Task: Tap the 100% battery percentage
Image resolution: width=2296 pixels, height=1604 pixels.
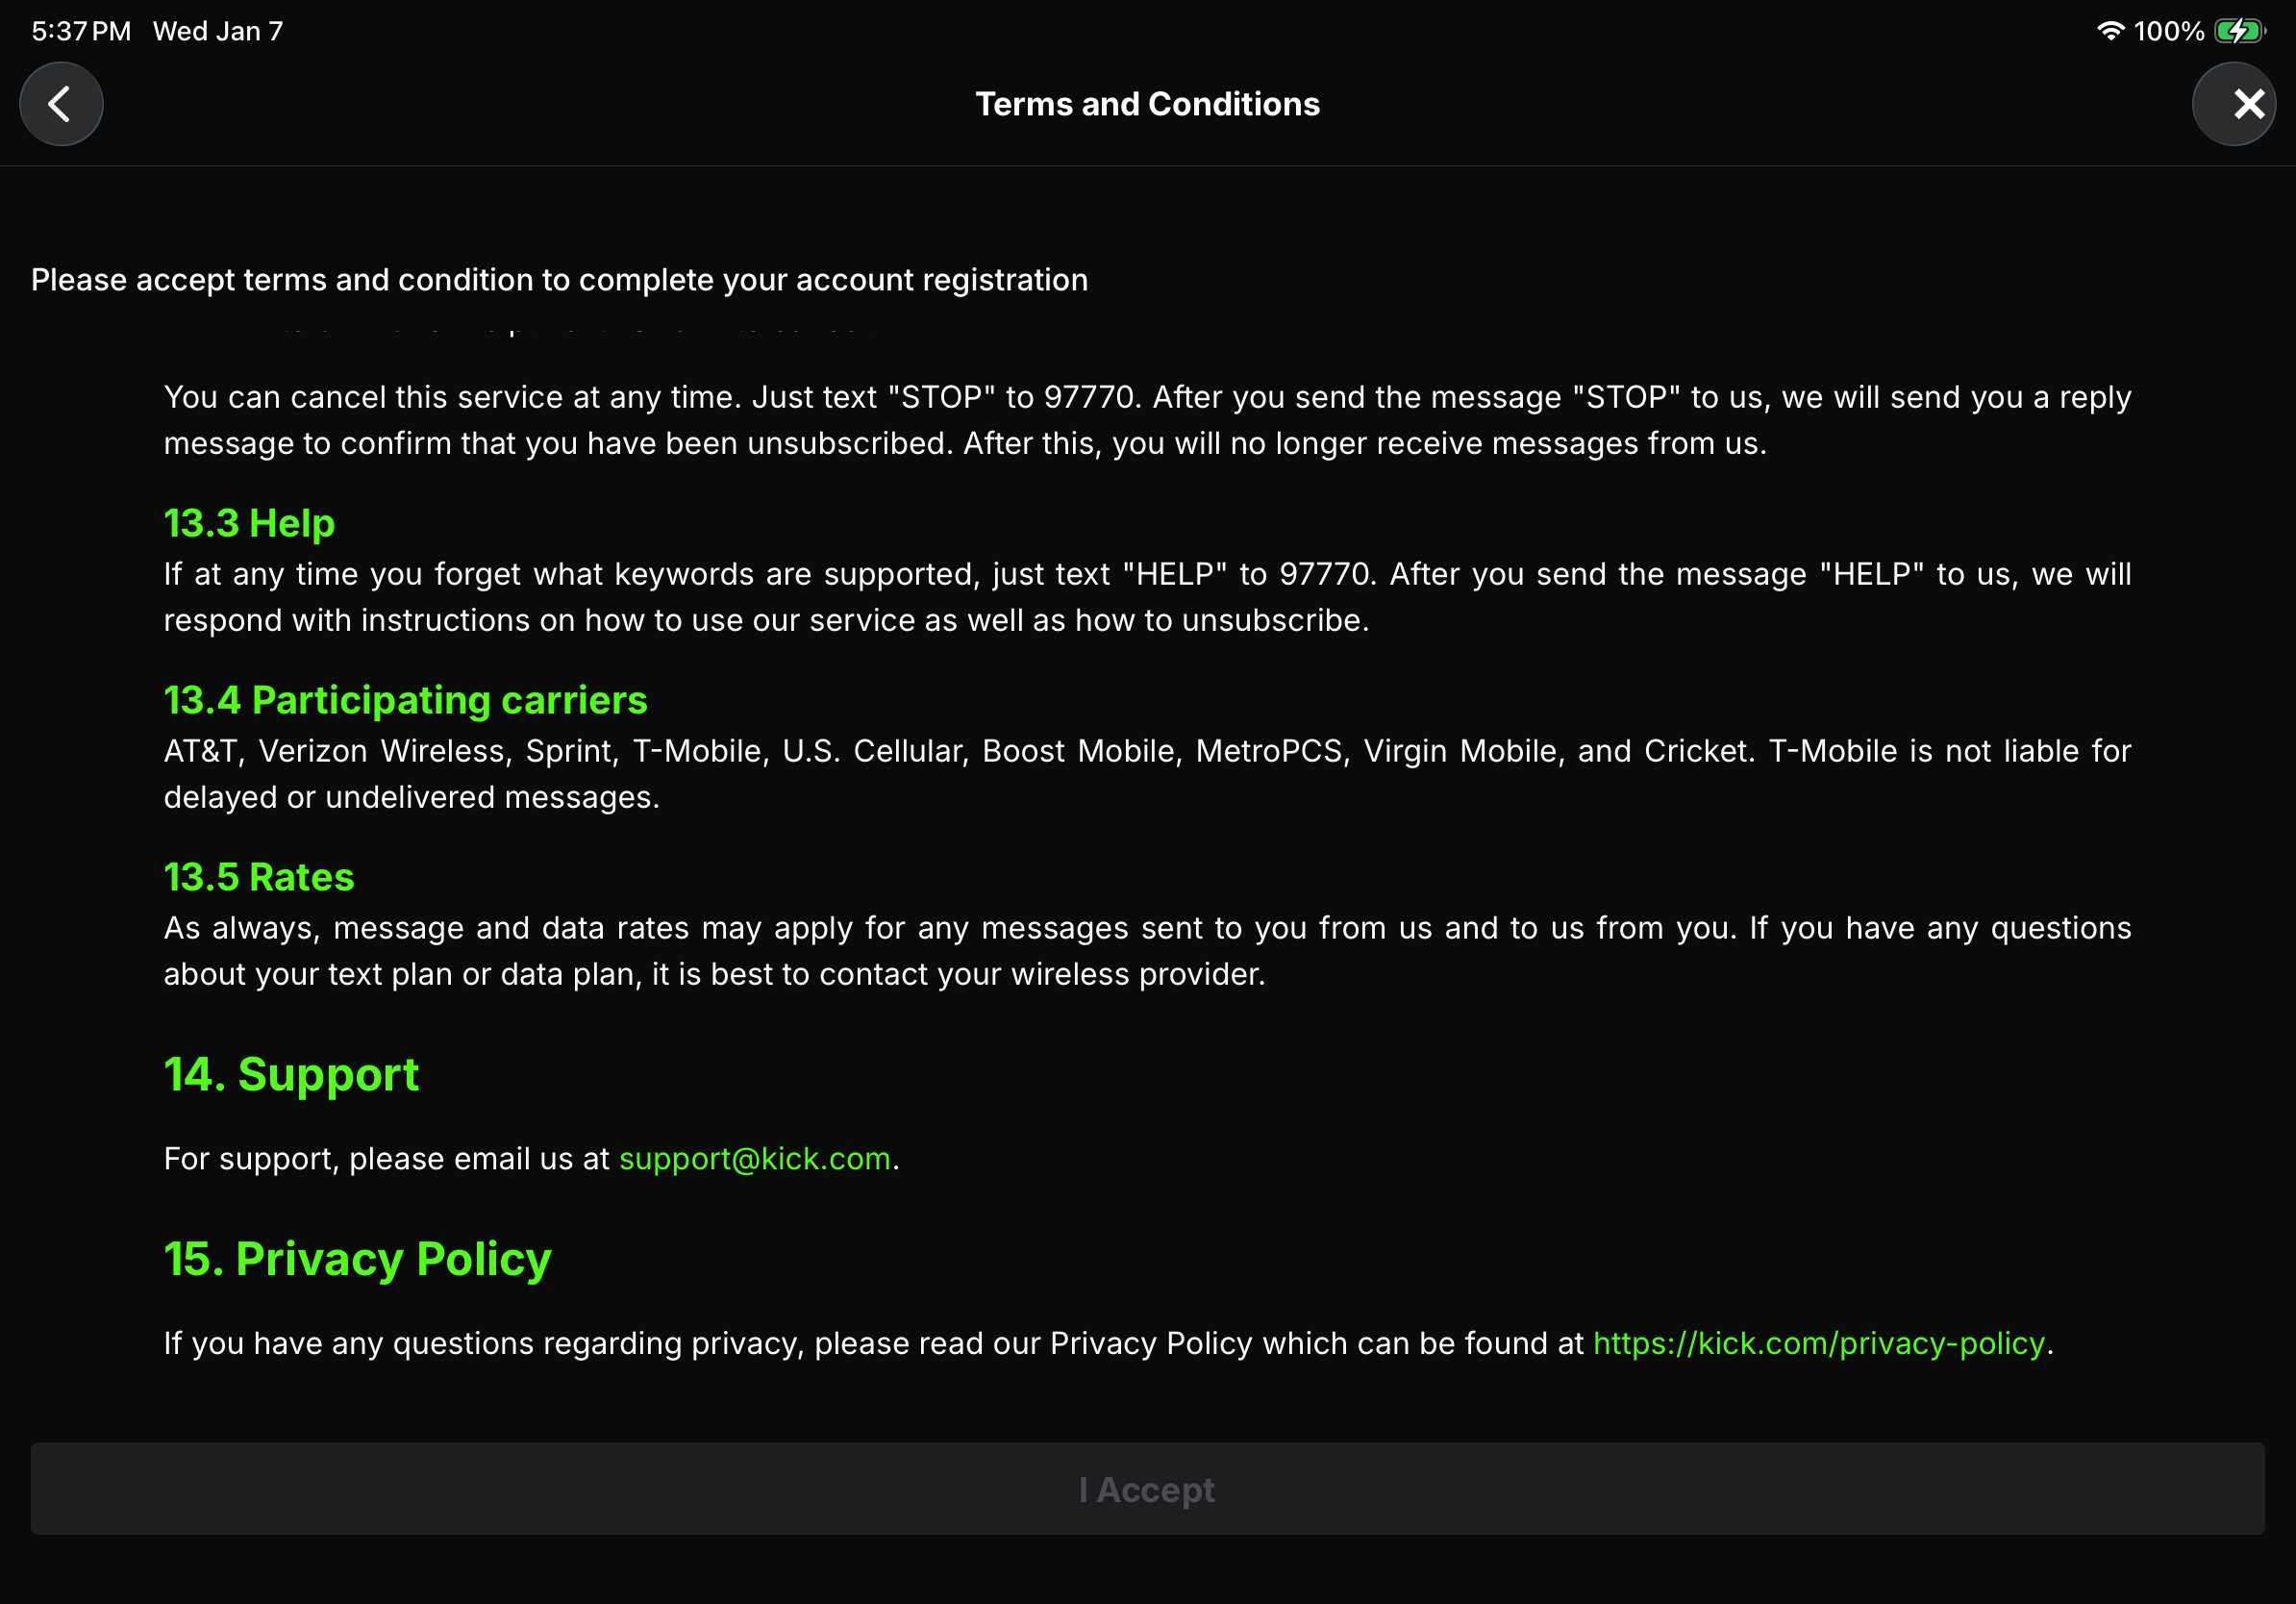Action: tap(2168, 31)
